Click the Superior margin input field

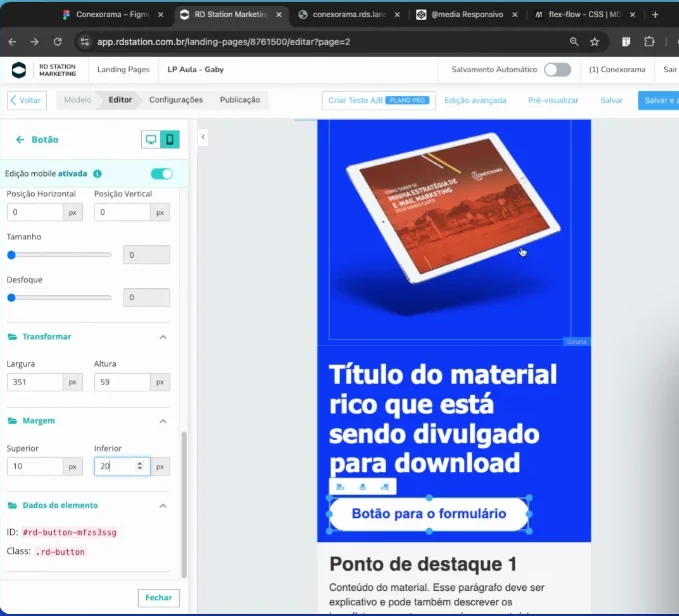tap(35, 466)
